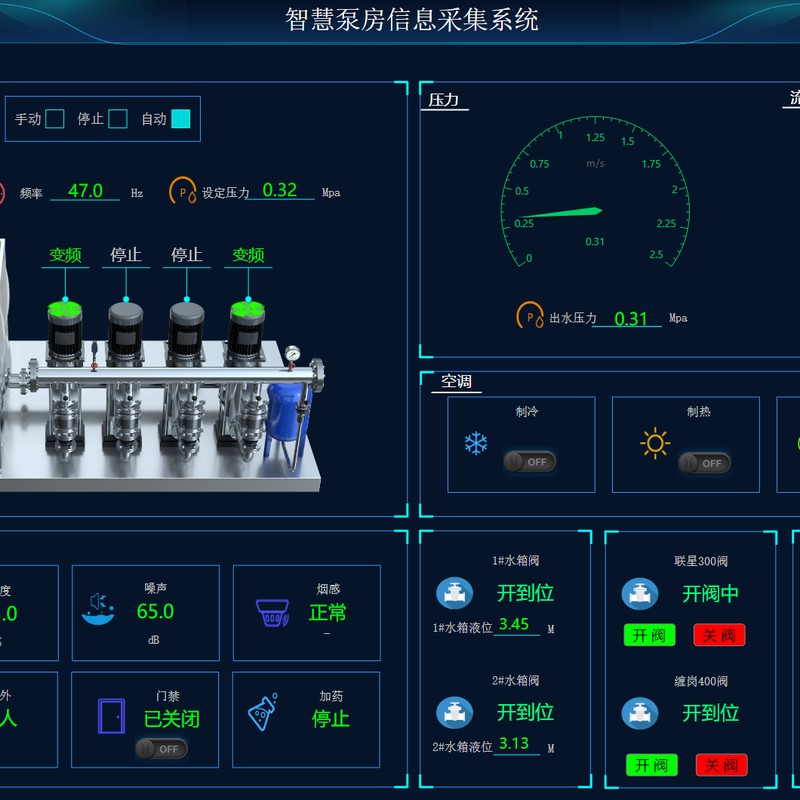Click the smoke detector icon
The width and height of the screenshot is (800, 800).
272,613
